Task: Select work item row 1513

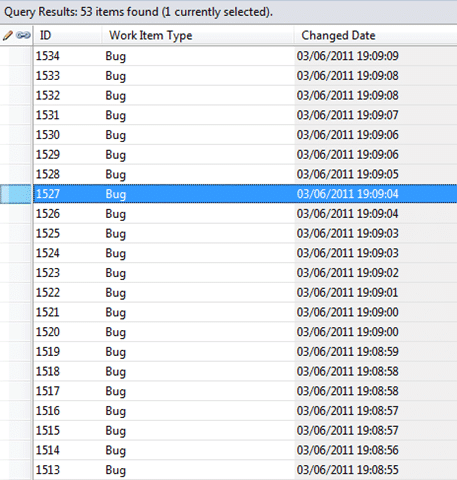Action: 245,470
